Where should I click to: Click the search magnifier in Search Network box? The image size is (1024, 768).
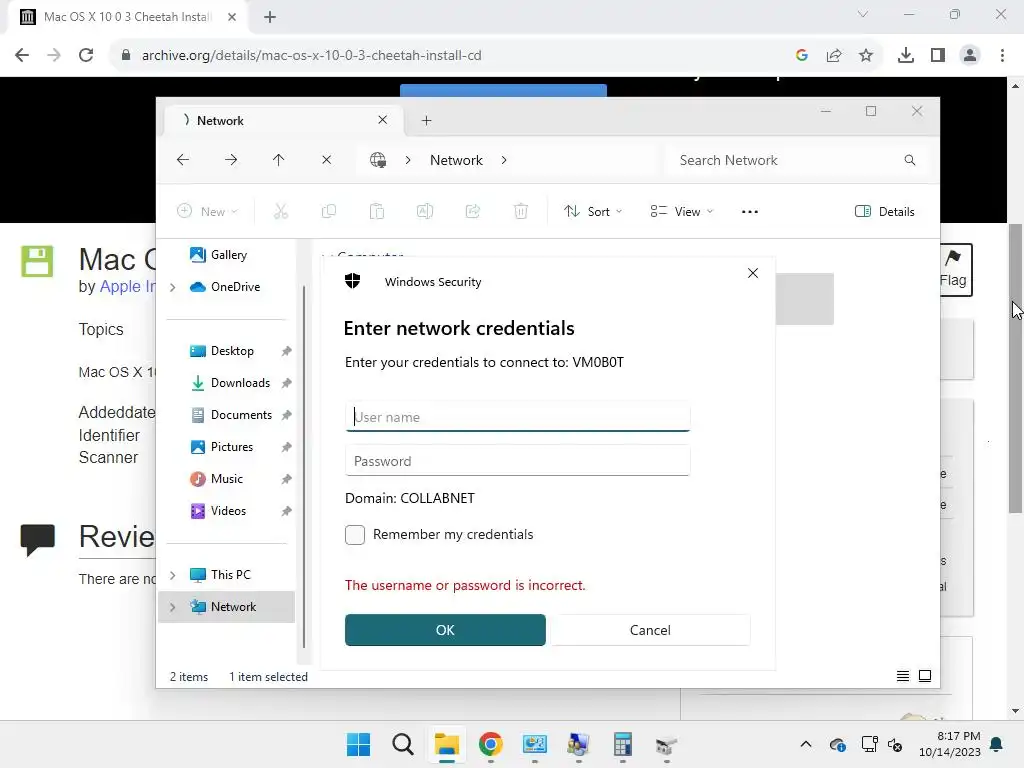click(910, 160)
